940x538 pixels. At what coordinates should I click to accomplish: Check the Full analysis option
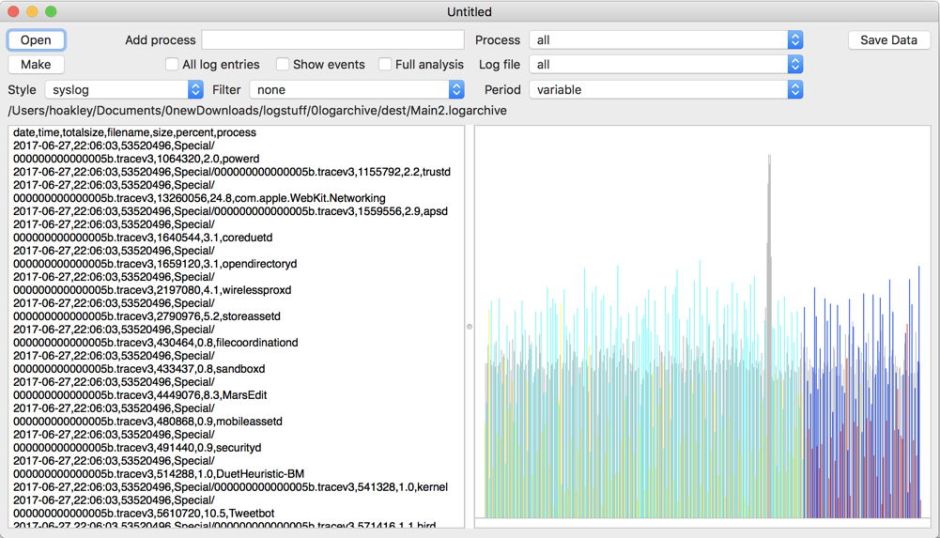tap(385, 65)
